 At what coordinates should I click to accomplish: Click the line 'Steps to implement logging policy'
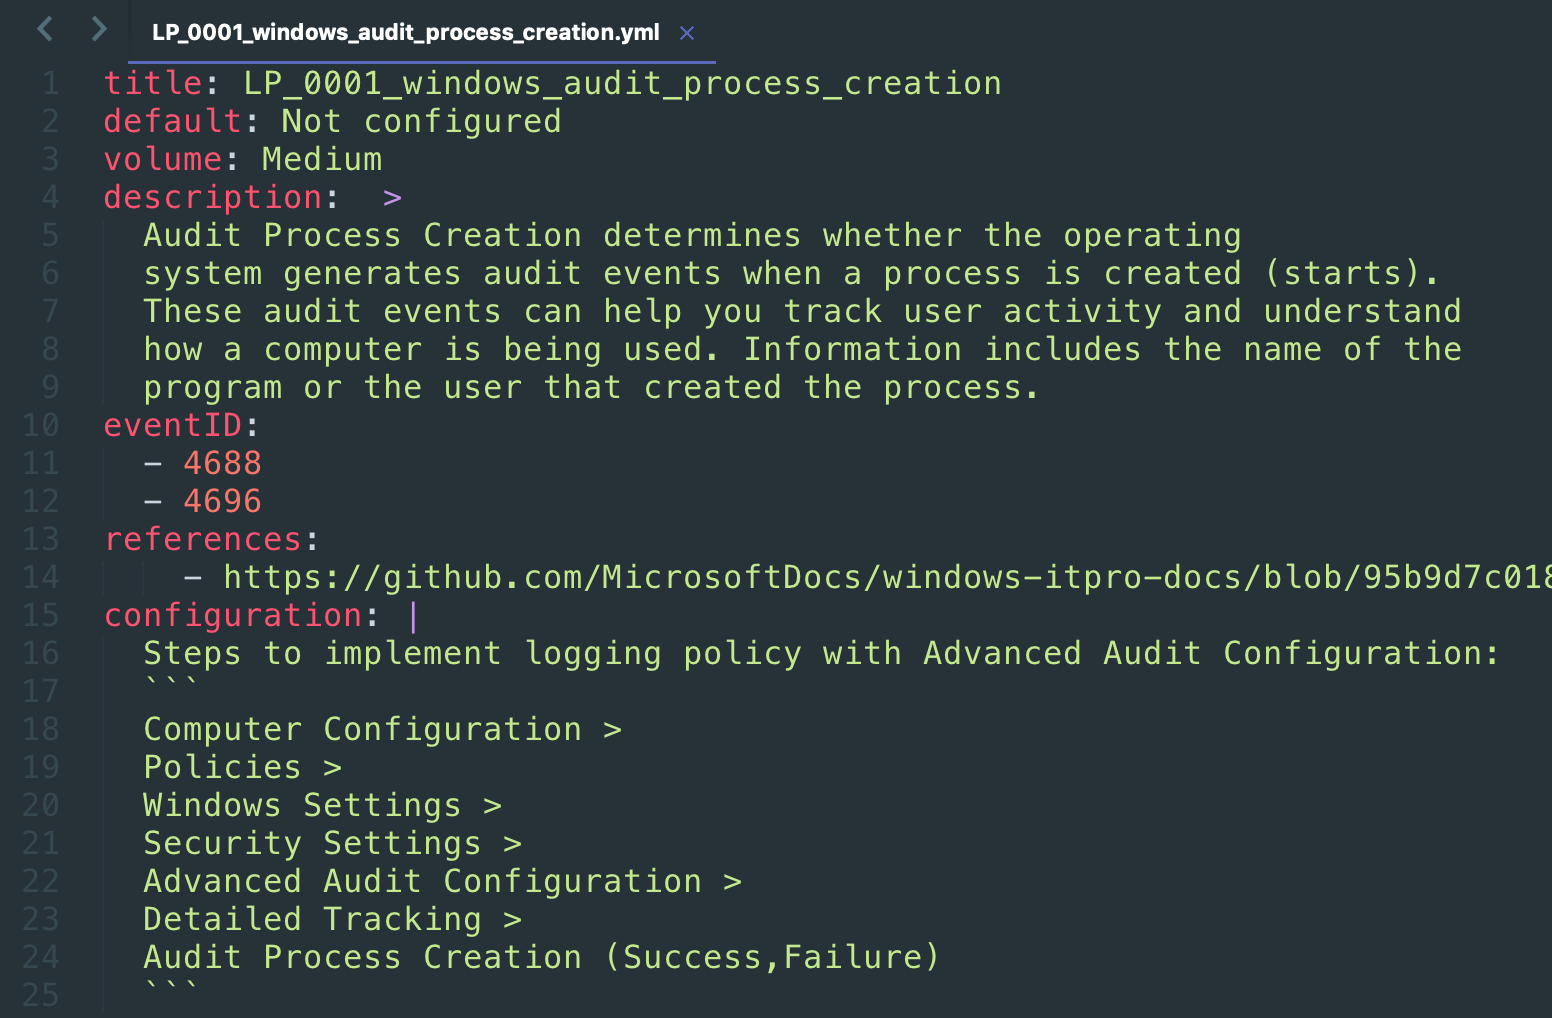click(821, 654)
